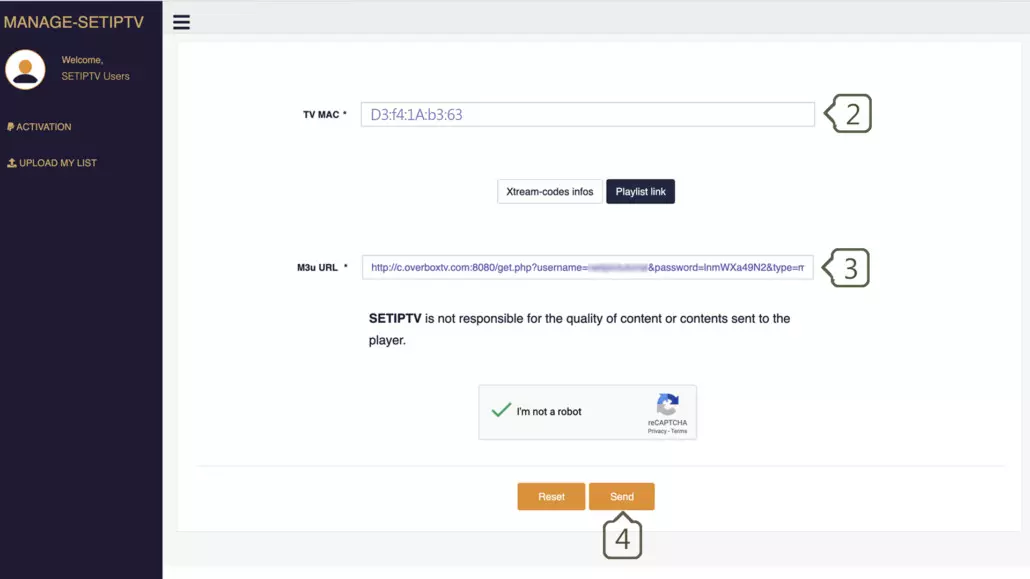Open the reCAPTCHA Privacy link
This screenshot has height=579, width=1030.
coord(656,431)
